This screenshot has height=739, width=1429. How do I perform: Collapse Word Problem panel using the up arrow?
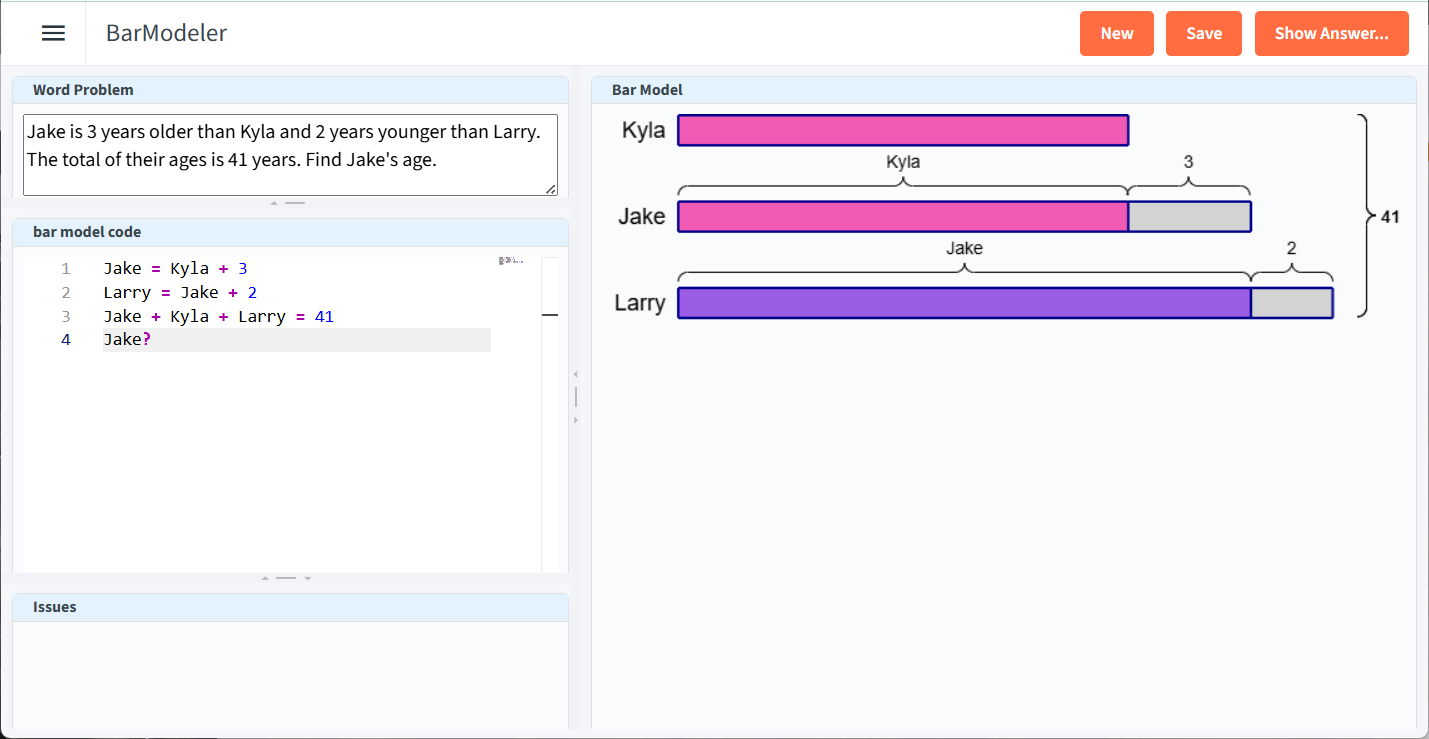point(274,203)
